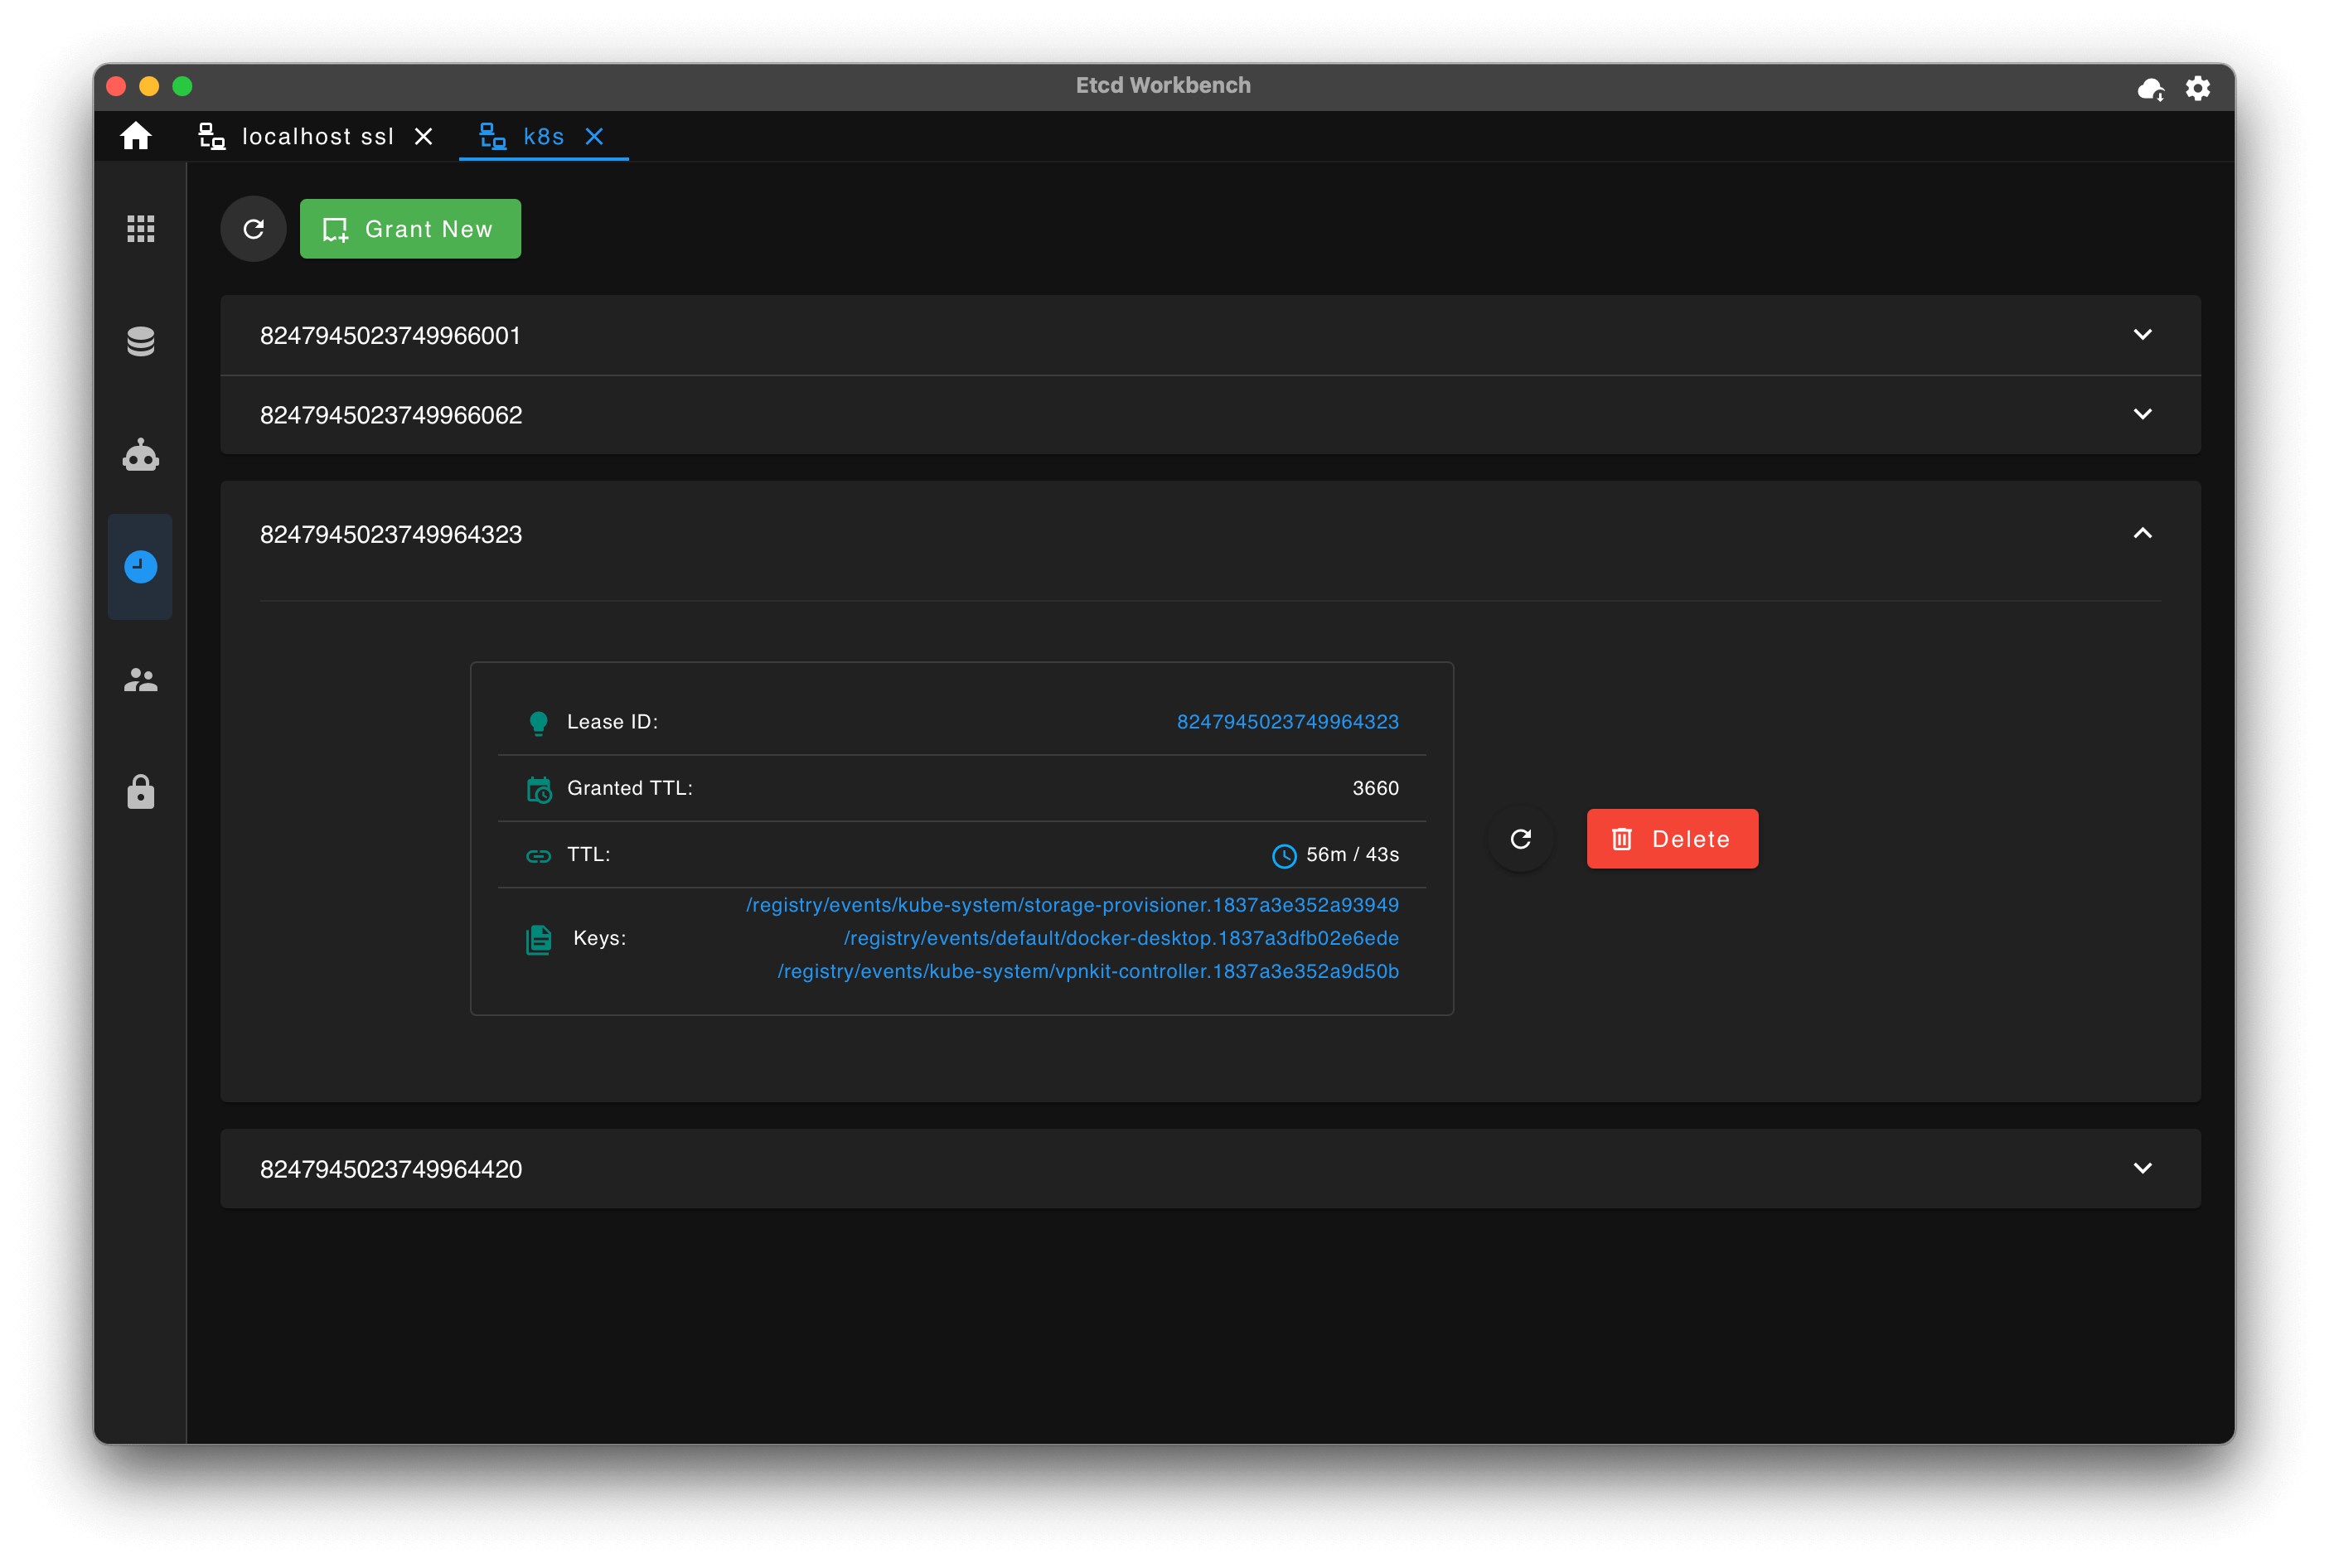2329x1568 pixels.
Task: Expand lease 8247945023749966062
Action: (1210, 415)
